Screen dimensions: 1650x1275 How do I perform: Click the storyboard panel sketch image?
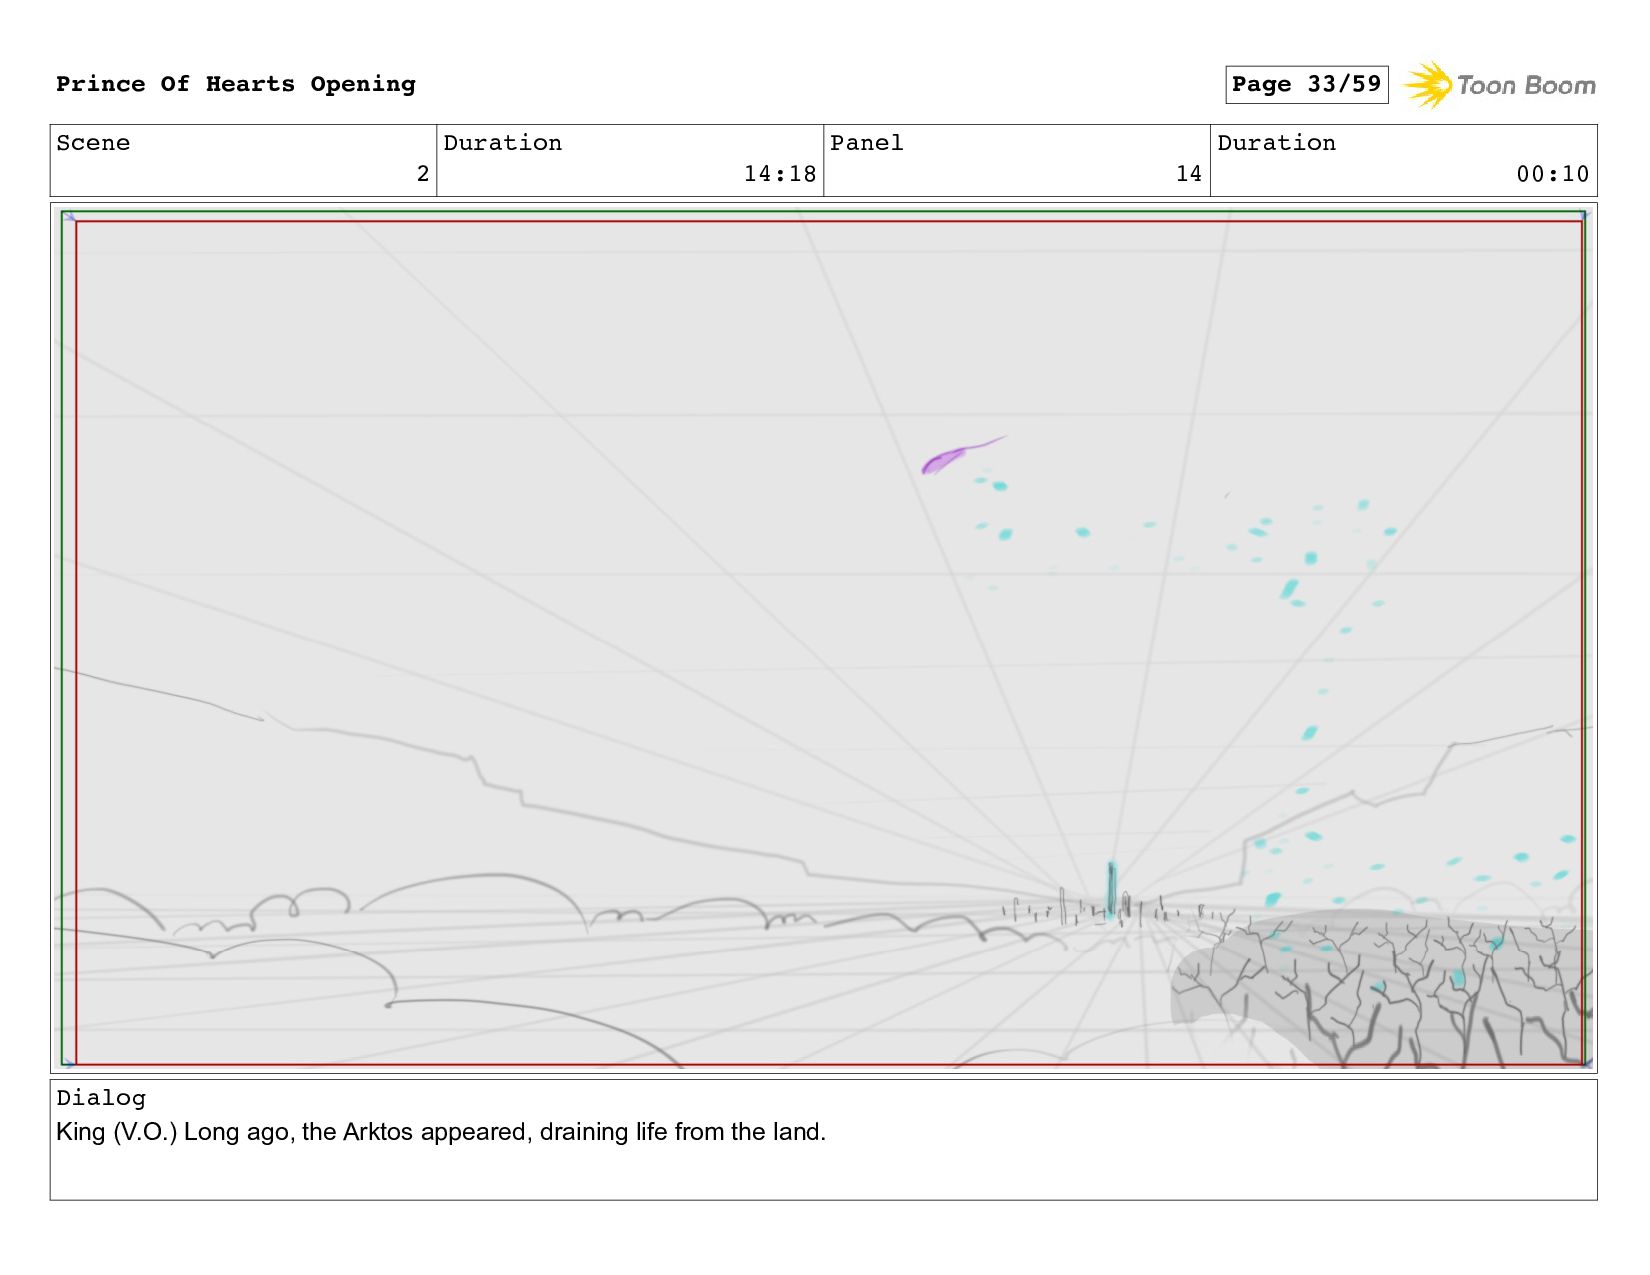coord(824,638)
